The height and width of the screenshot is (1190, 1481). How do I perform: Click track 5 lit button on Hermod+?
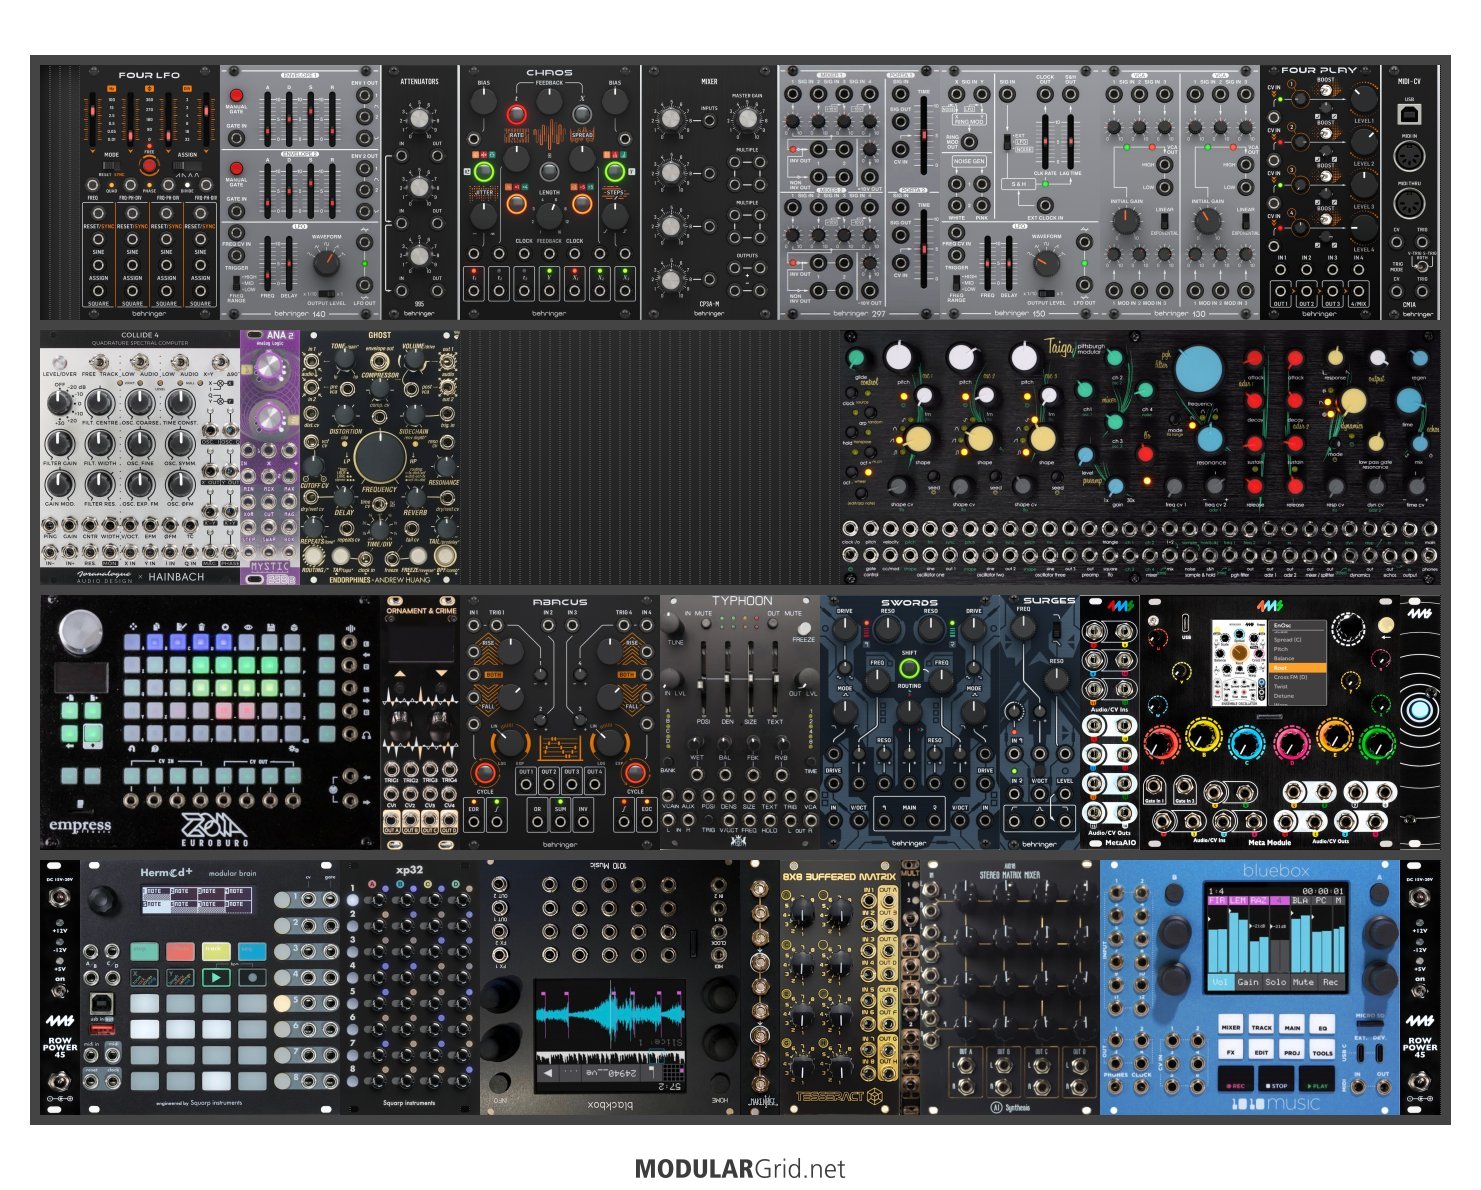point(282,1003)
